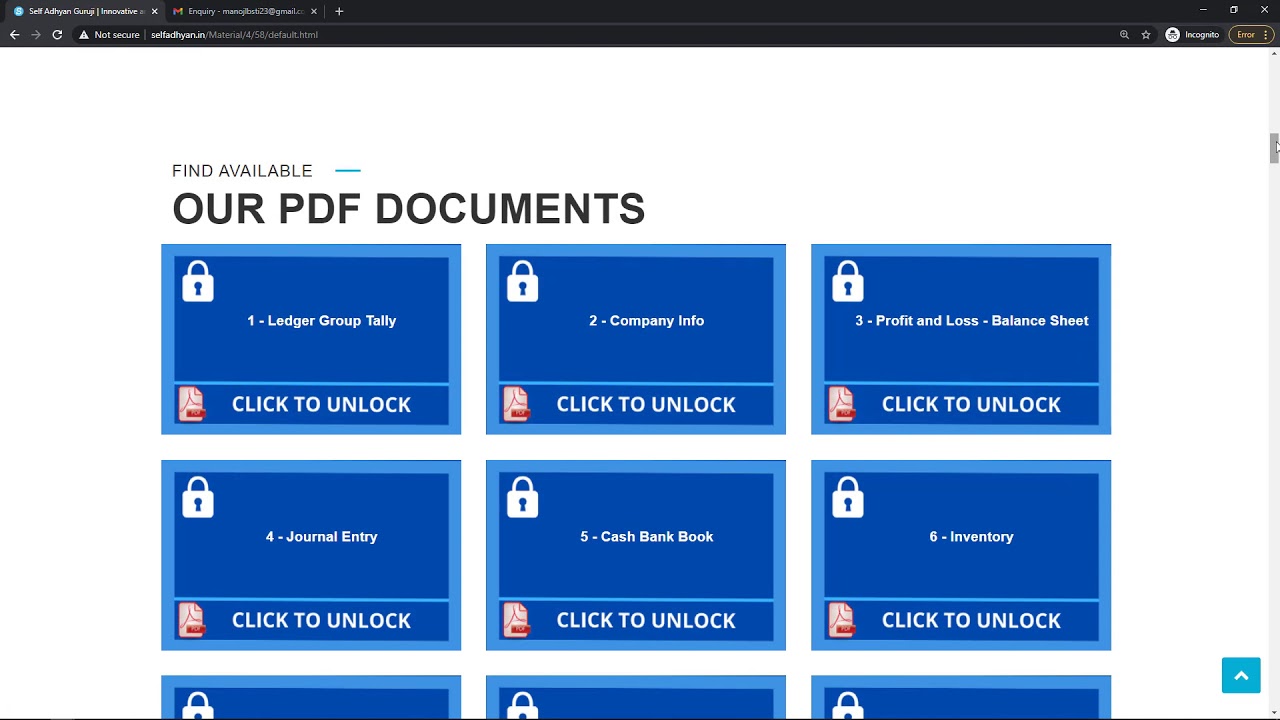Click the lock icon on Inventory card
The image size is (1280, 720).
pos(847,497)
